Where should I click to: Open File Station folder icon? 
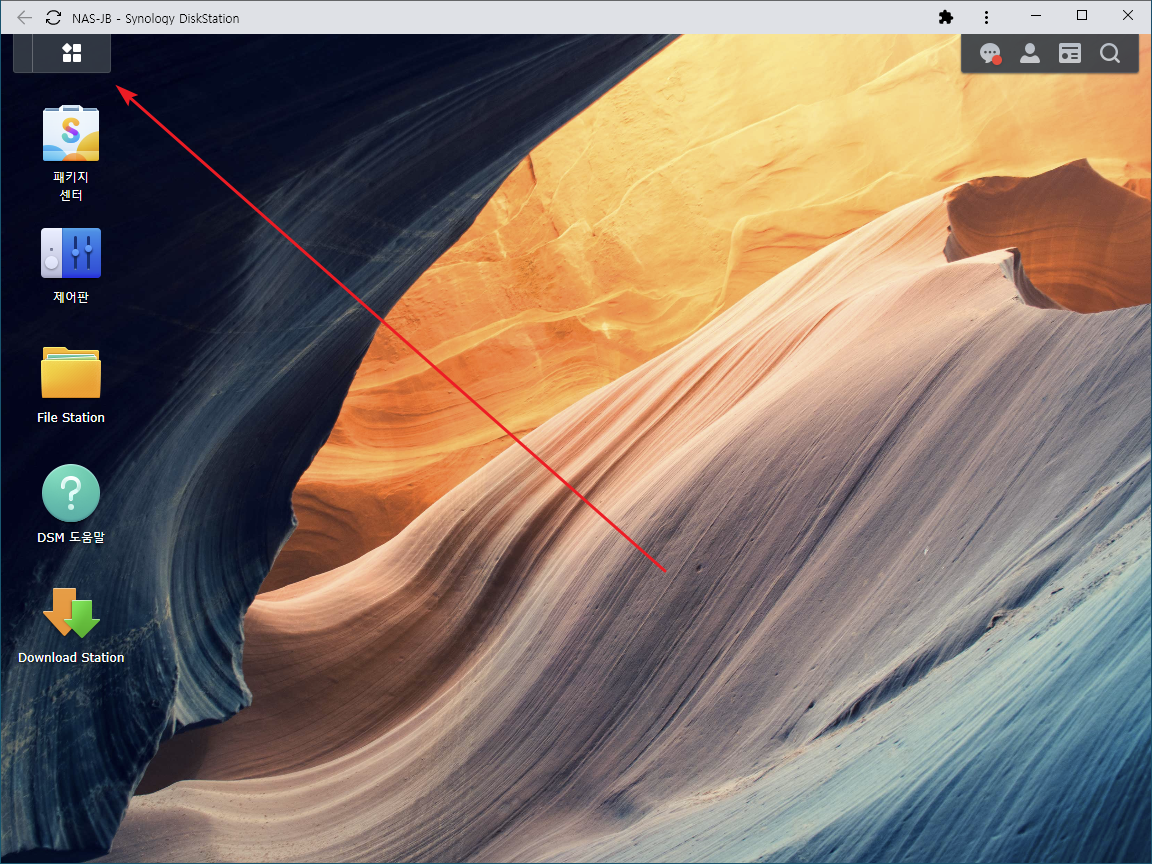[x=71, y=372]
